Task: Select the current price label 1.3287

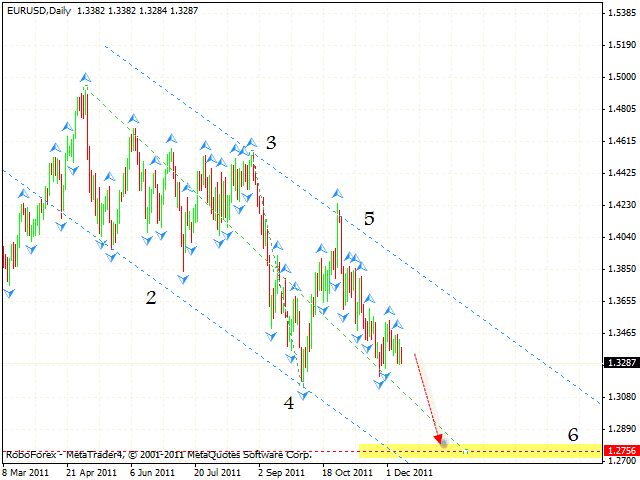Action: (622, 362)
